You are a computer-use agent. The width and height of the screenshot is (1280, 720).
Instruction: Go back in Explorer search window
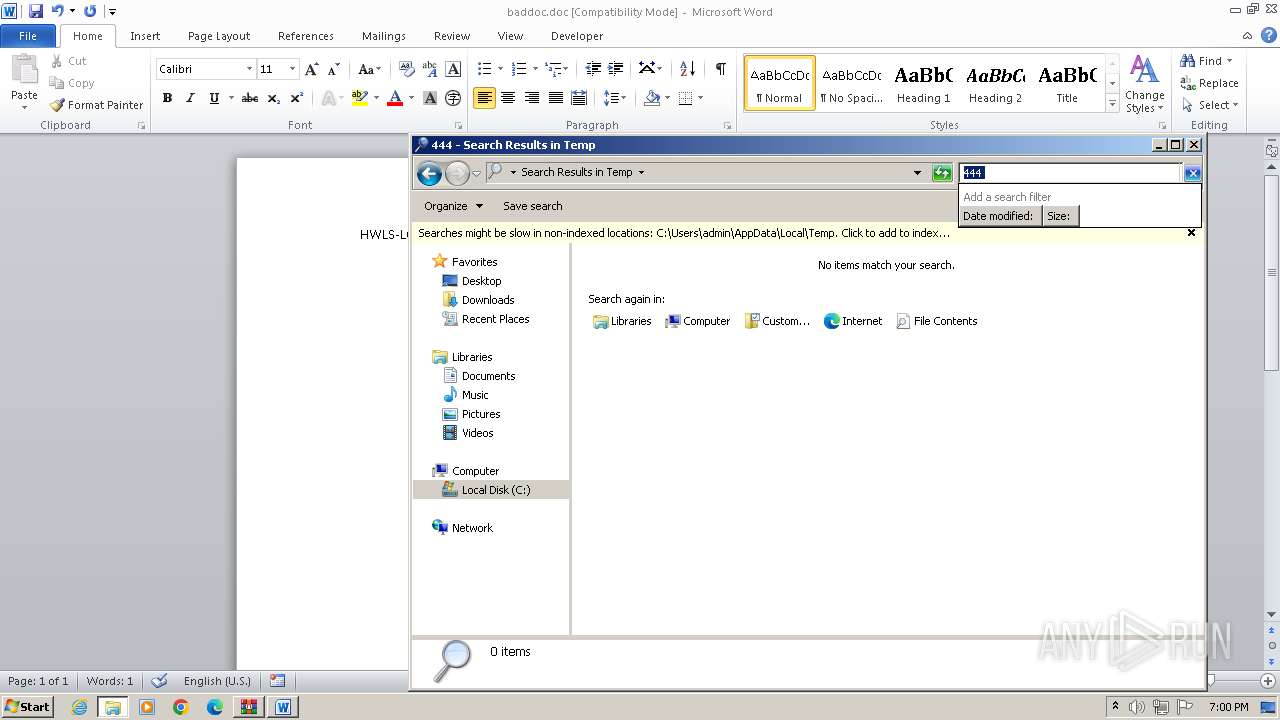click(x=429, y=173)
